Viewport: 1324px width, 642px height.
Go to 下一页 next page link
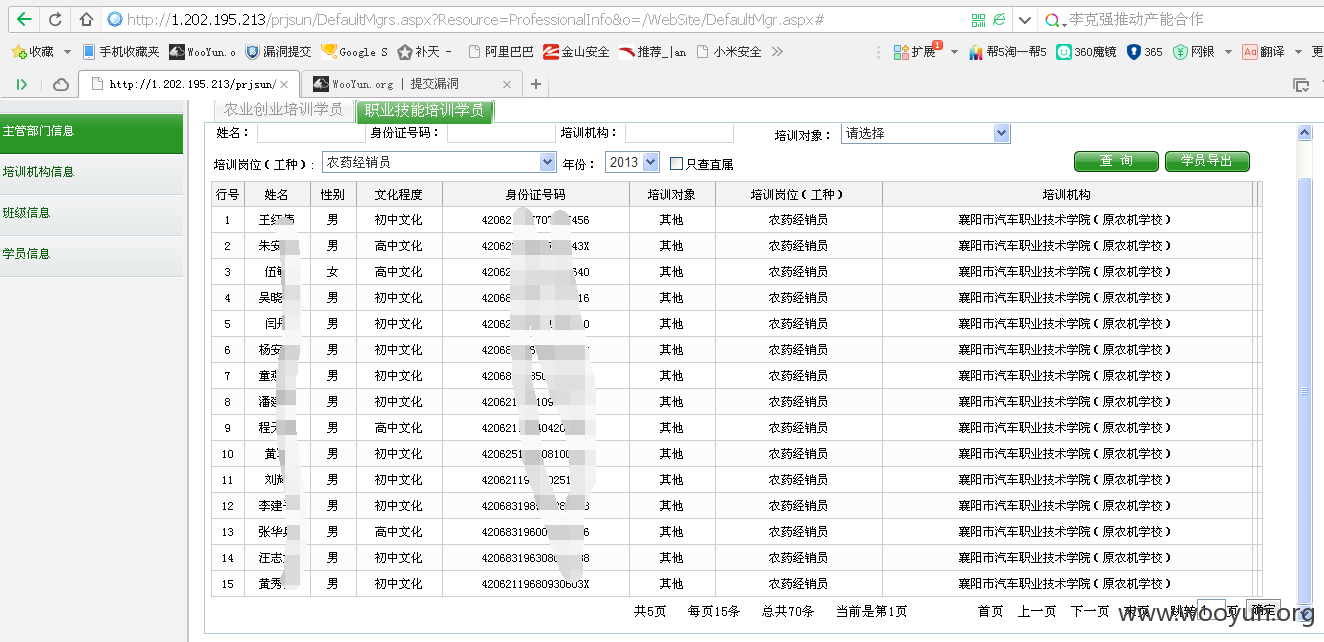[1090, 611]
